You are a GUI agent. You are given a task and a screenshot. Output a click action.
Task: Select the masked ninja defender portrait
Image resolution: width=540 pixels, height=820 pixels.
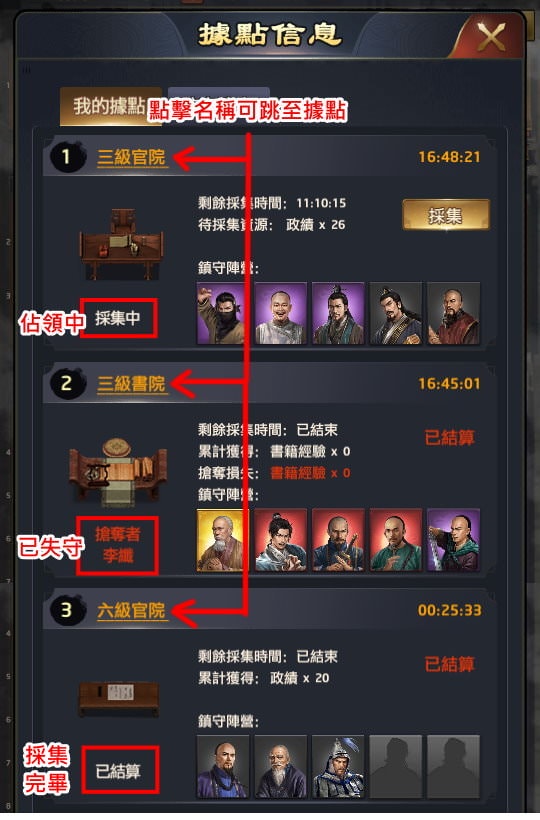pos(223,313)
